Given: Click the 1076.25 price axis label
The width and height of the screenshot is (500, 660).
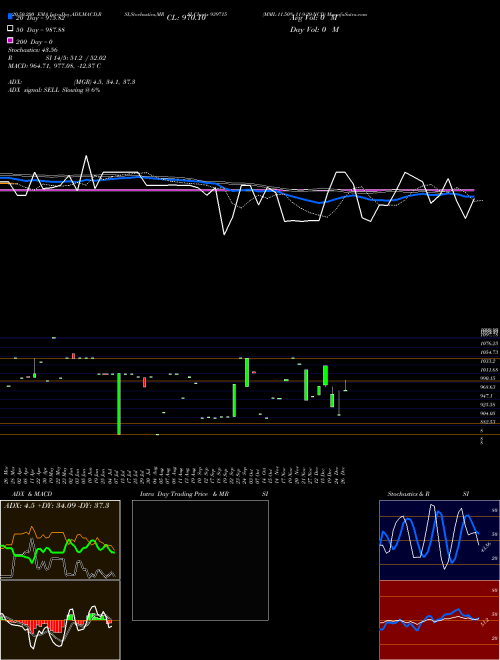Looking at the screenshot, I should (489, 343).
